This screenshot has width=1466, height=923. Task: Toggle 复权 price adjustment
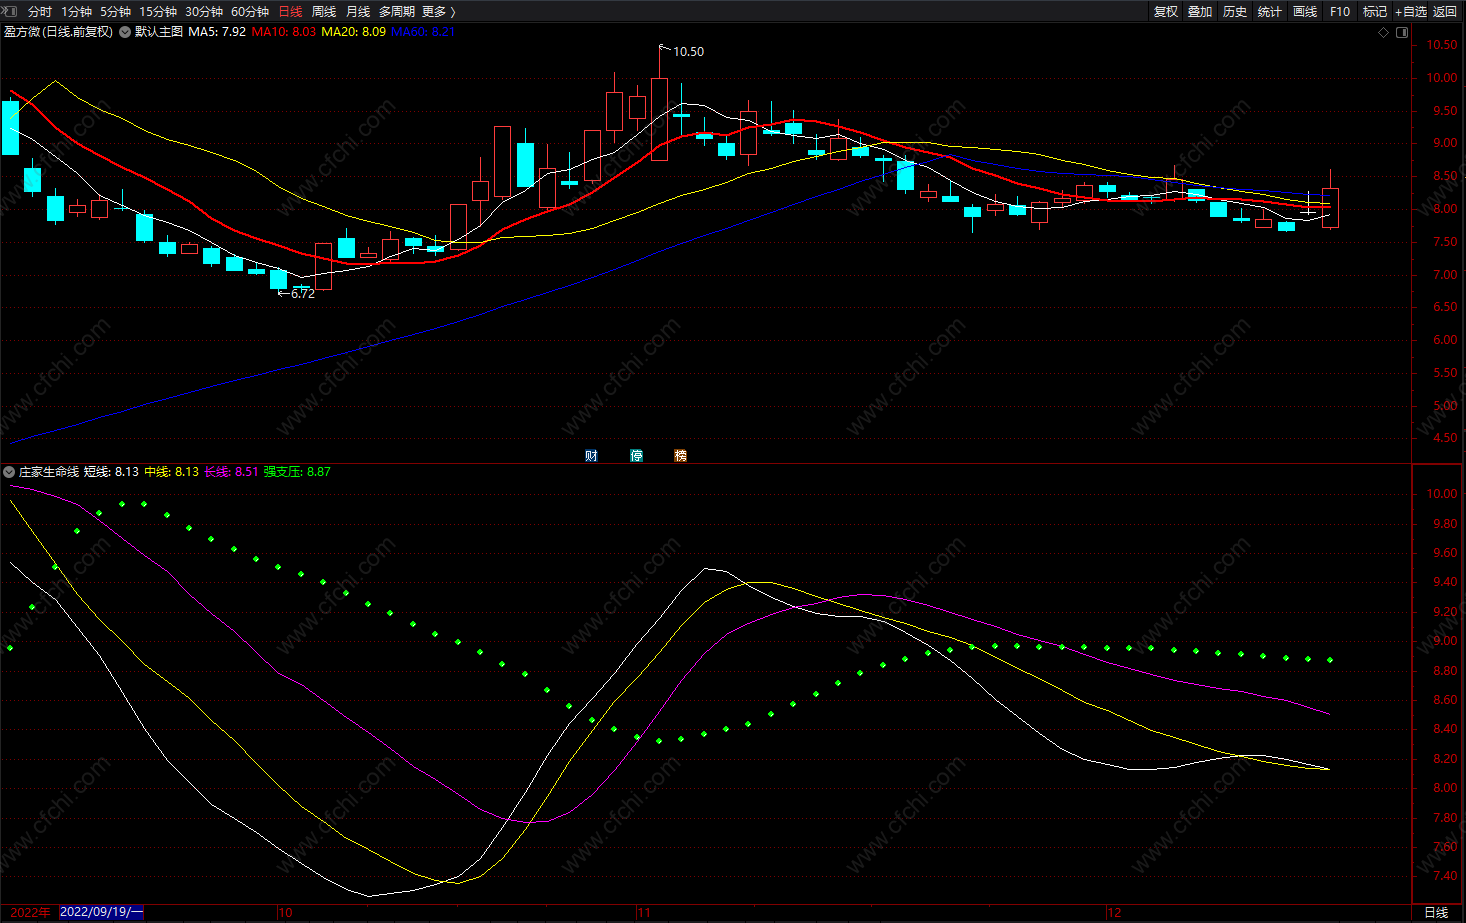click(x=1166, y=12)
